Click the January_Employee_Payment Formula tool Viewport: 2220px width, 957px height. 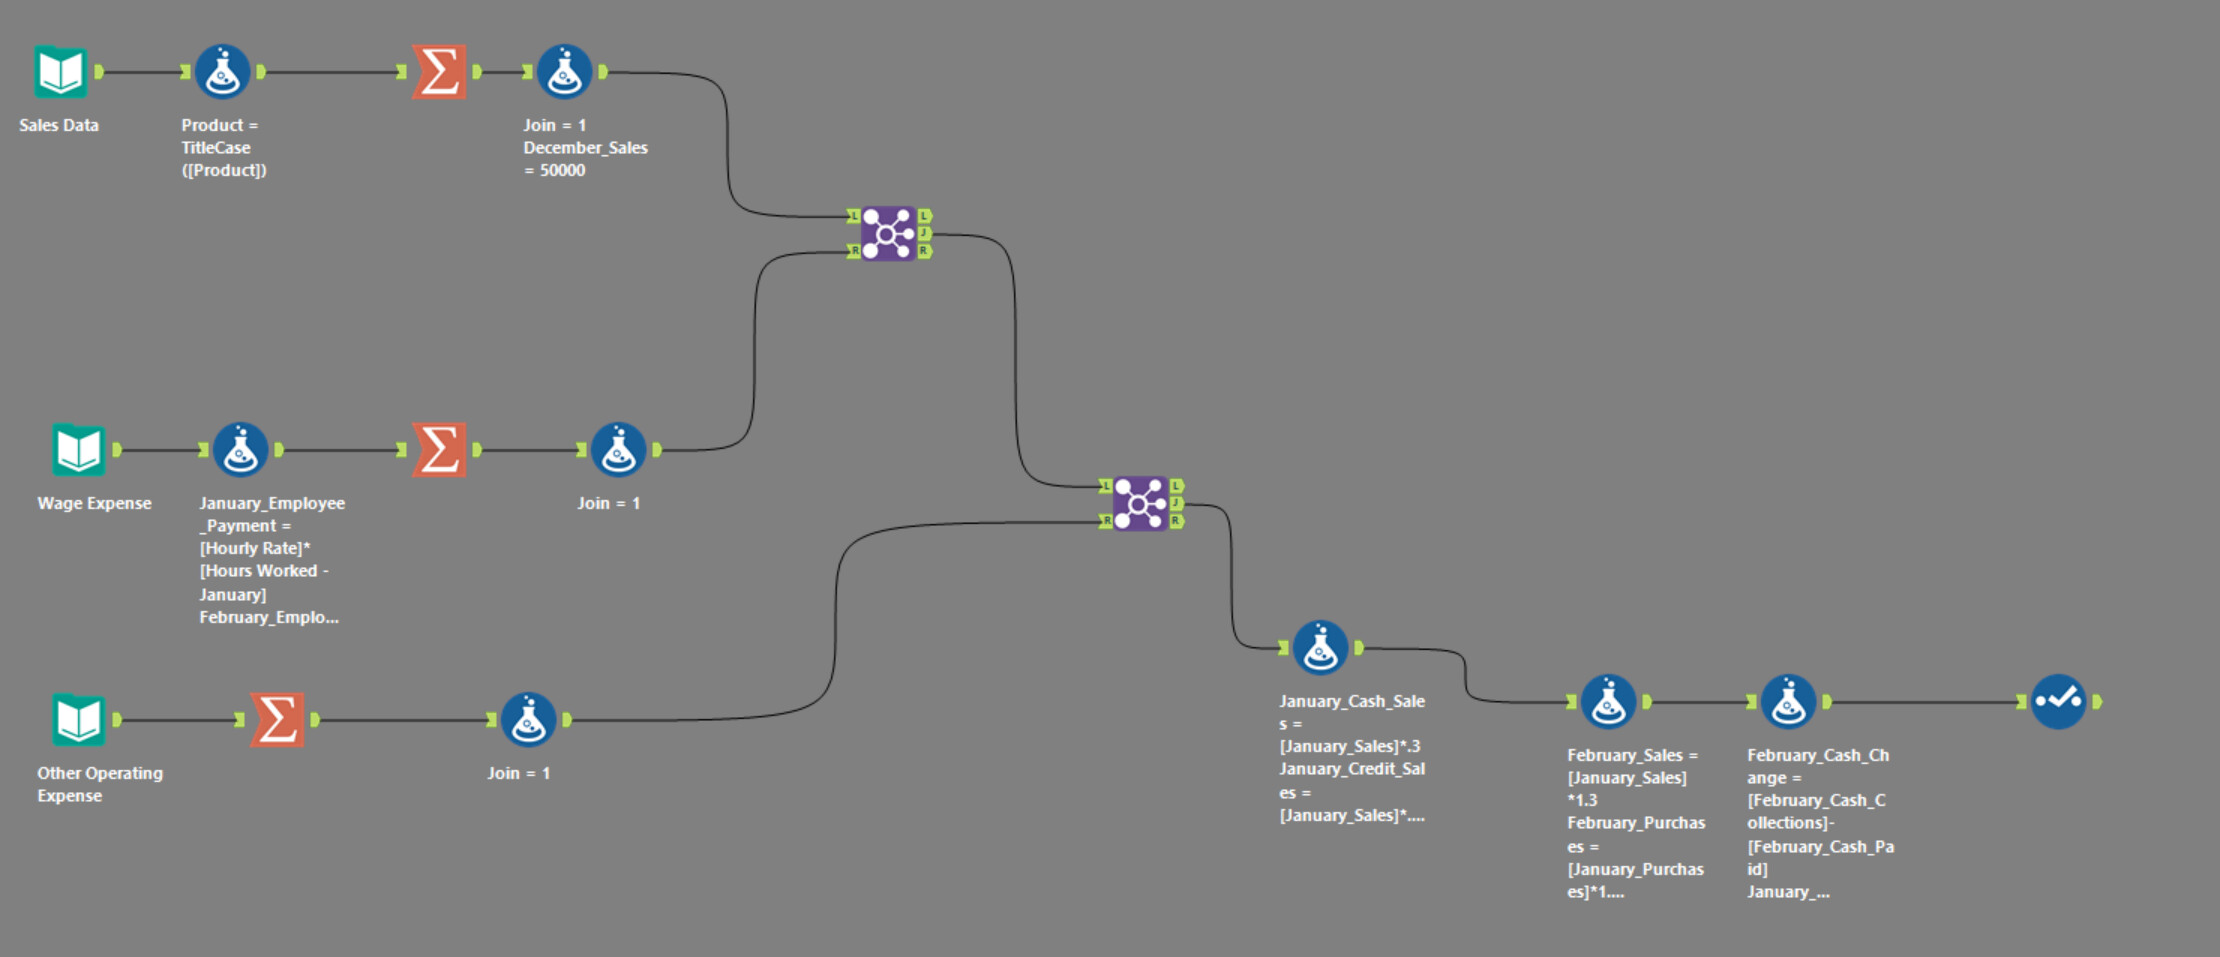pyautogui.click(x=240, y=450)
